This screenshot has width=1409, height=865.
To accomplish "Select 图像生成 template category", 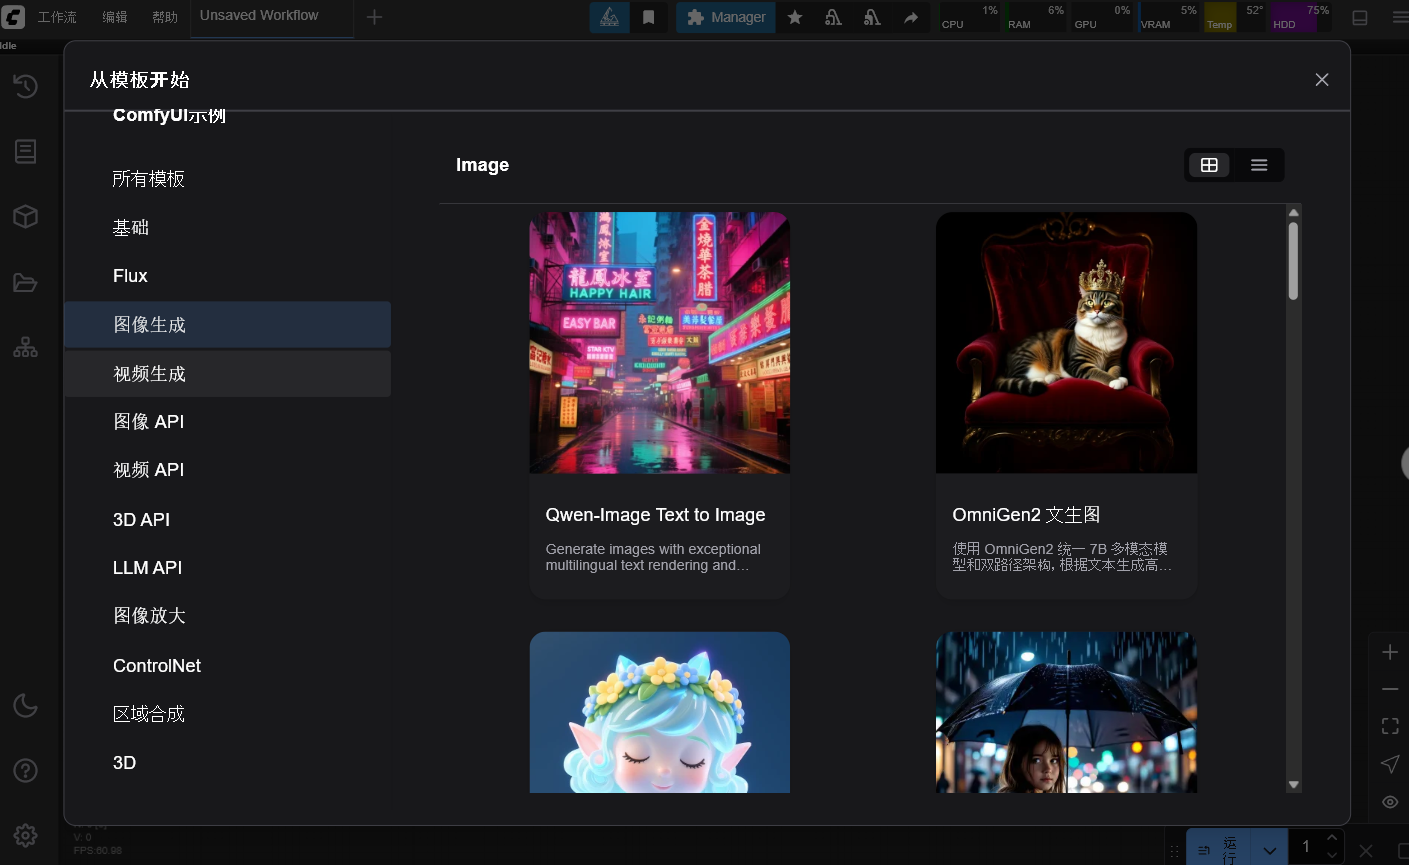I will 228,325.
